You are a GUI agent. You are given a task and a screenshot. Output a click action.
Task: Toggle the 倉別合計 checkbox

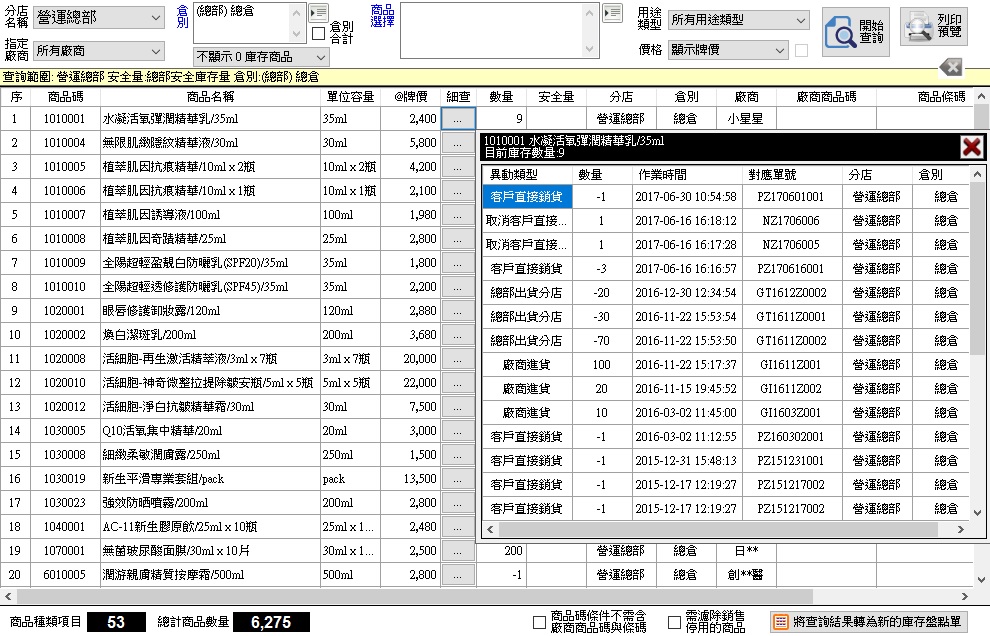coord(319,34)
